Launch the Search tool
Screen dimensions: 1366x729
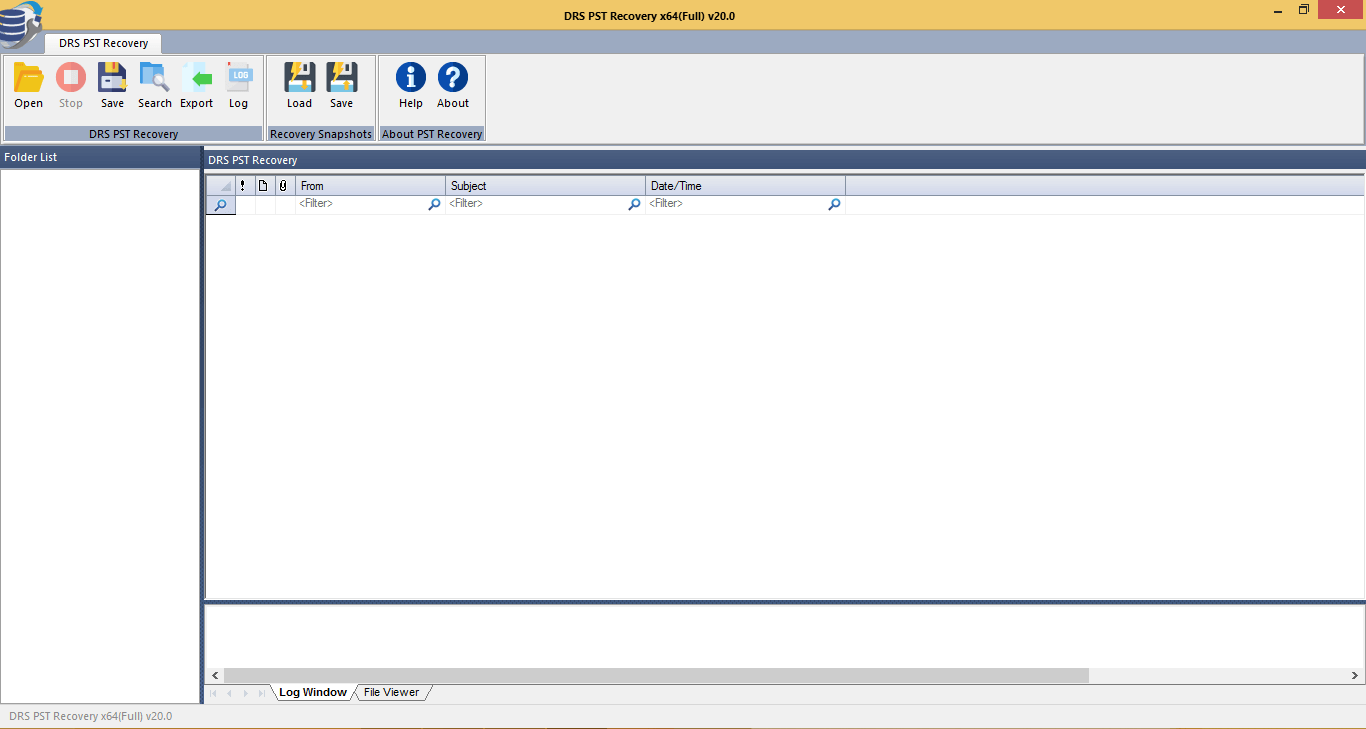tap(154, 86)
